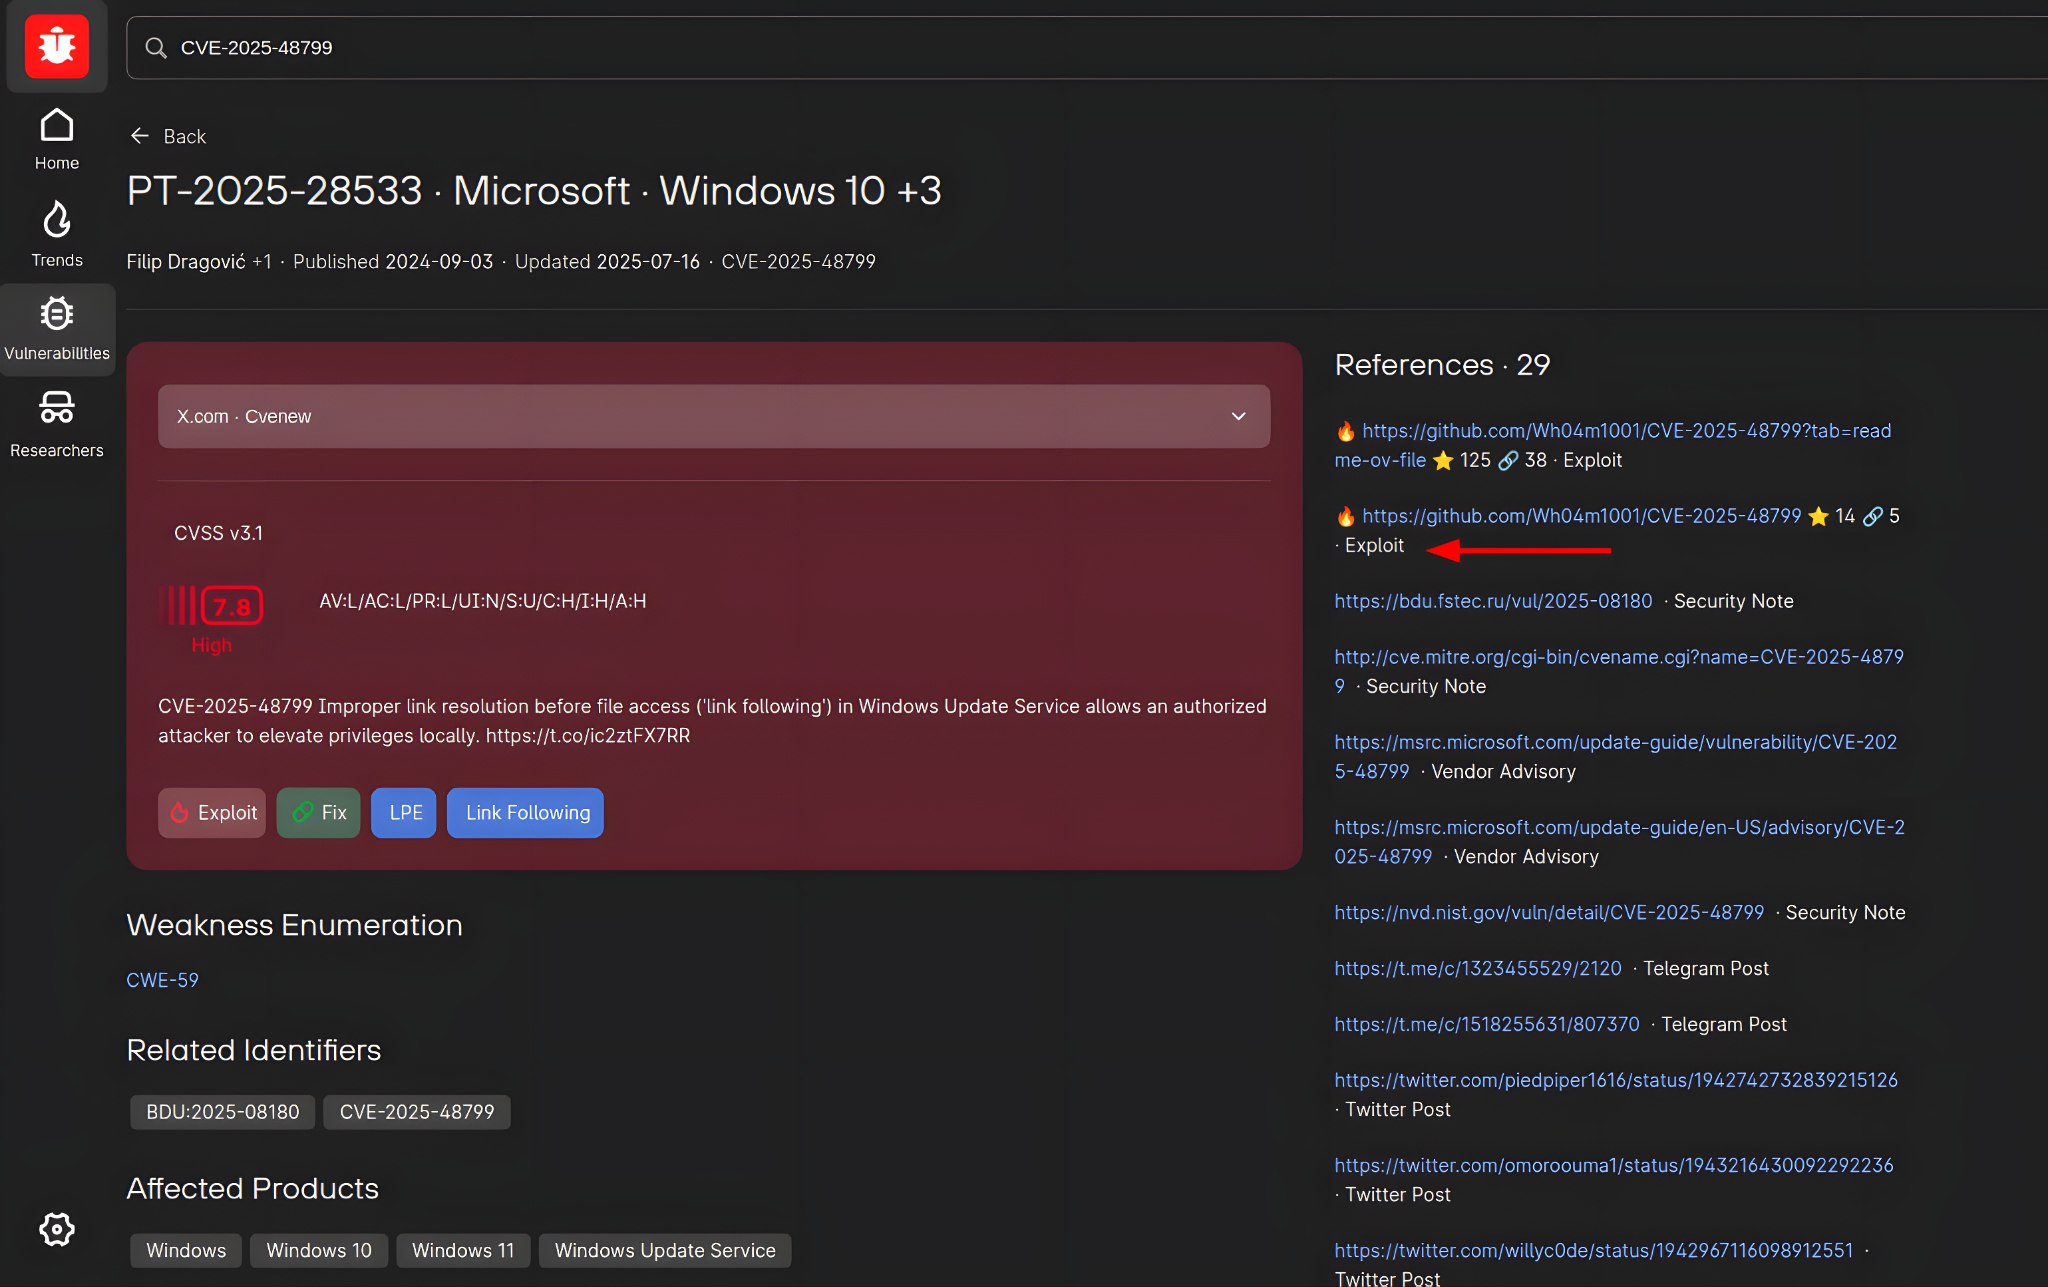Open the omoroouma1 Twitter status link
2048x1287 pixels.
tap(1614, 1165)
